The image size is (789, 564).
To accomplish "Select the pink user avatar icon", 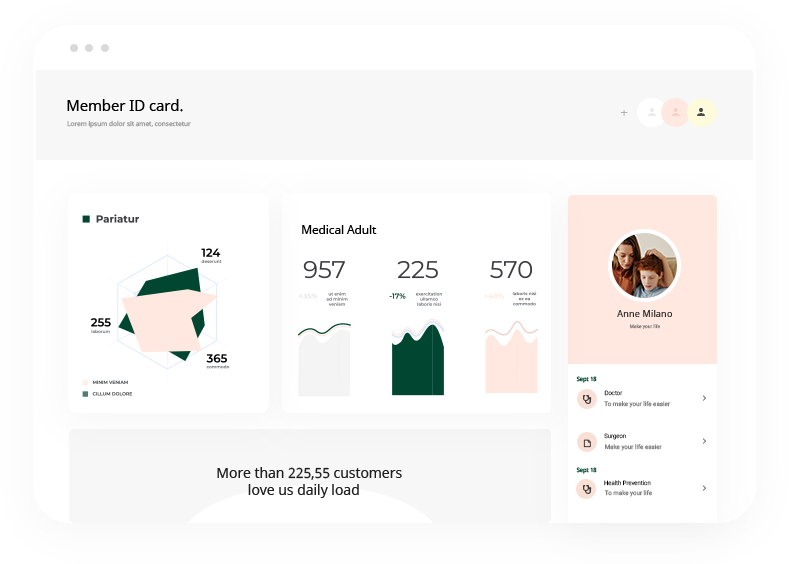I will tap(676, 113).
